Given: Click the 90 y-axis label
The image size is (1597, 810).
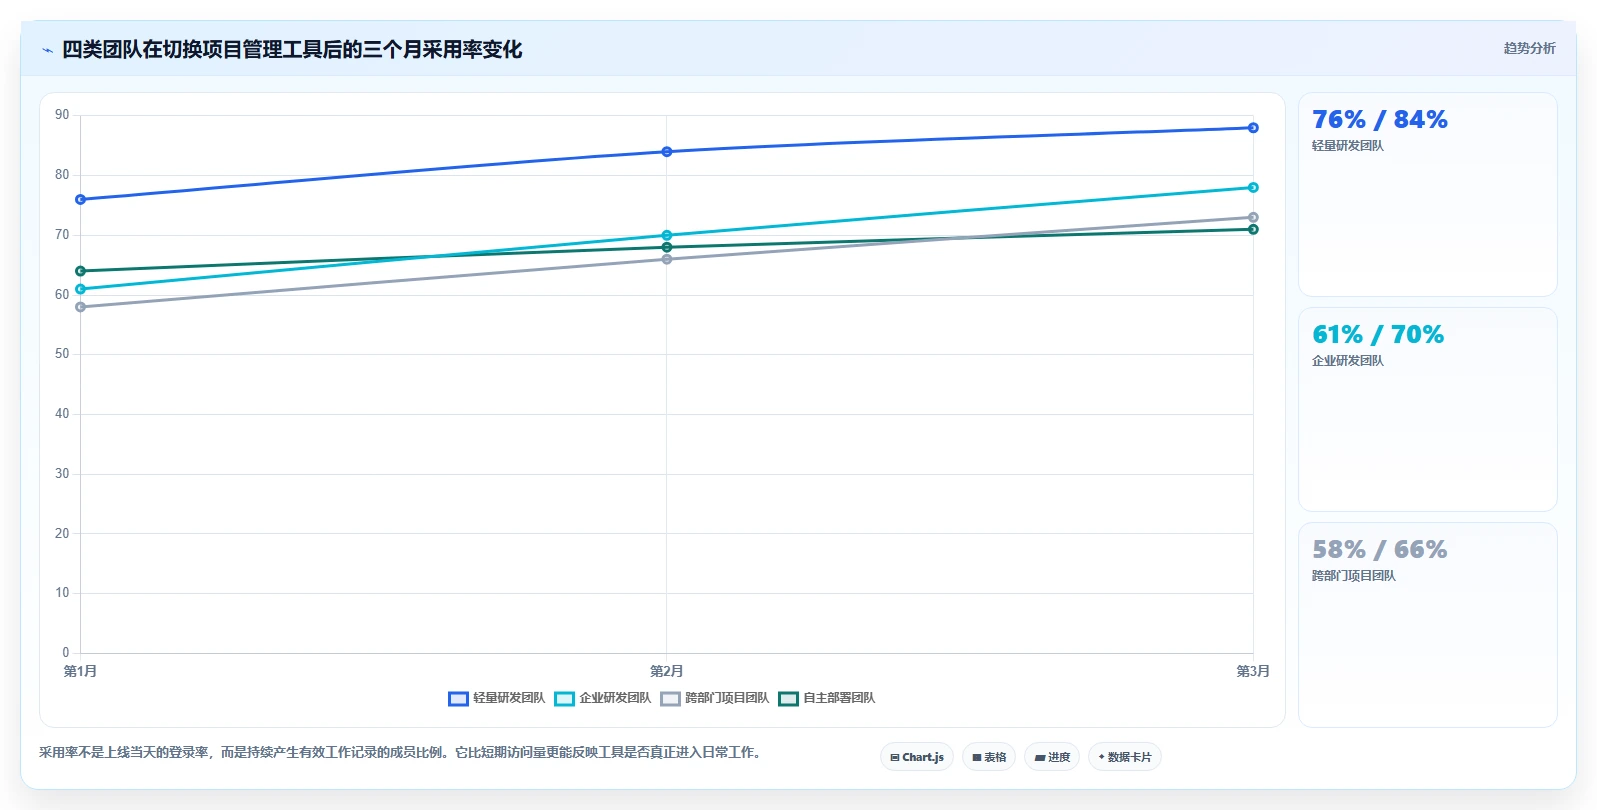Looking at the screenshot, I should pos(62,115).
